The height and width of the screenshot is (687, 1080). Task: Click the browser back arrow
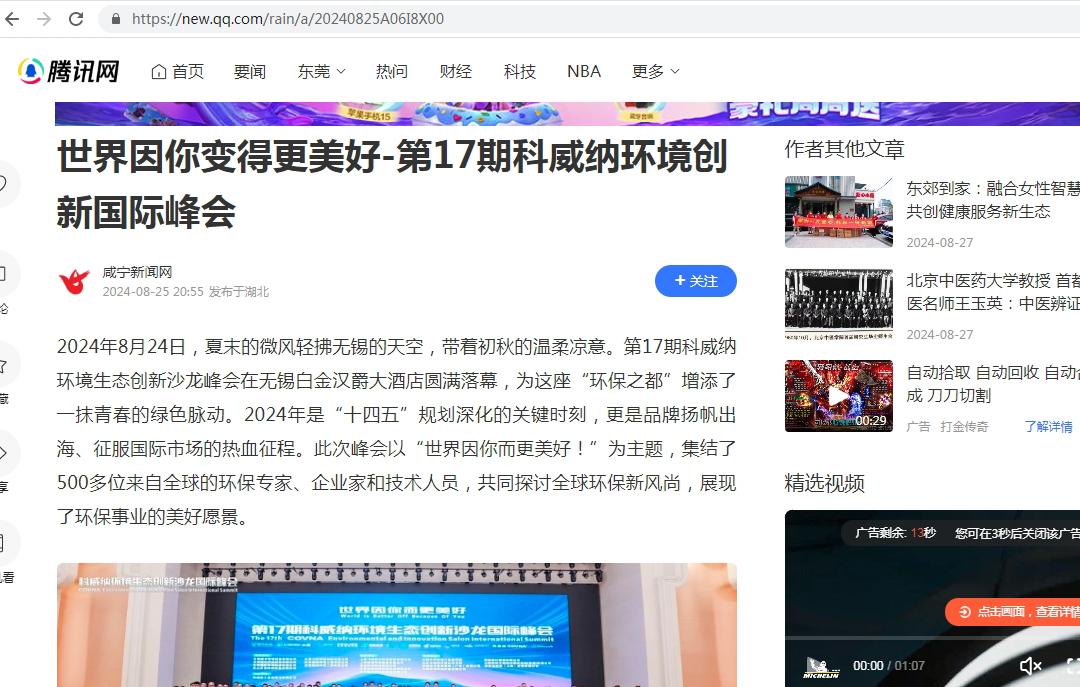12,18
